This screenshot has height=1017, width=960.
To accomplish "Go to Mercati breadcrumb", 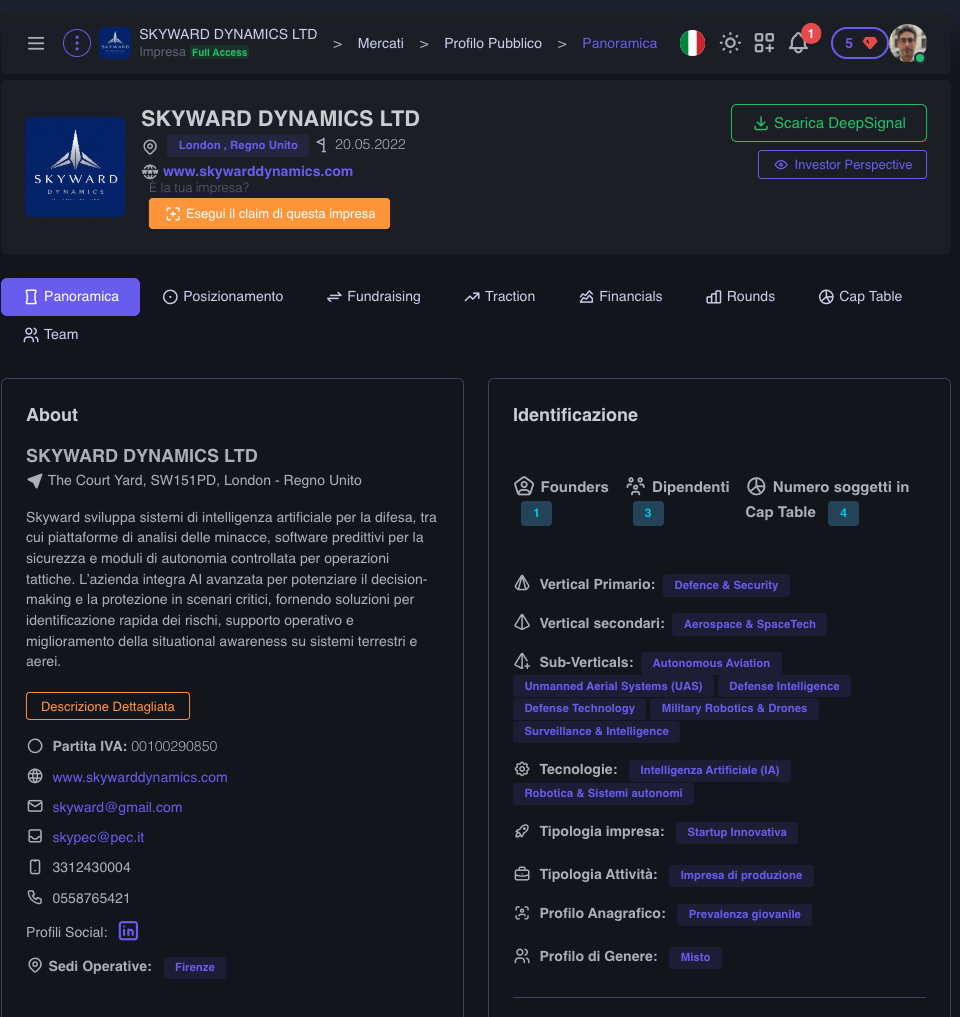I will click(380, 43).
